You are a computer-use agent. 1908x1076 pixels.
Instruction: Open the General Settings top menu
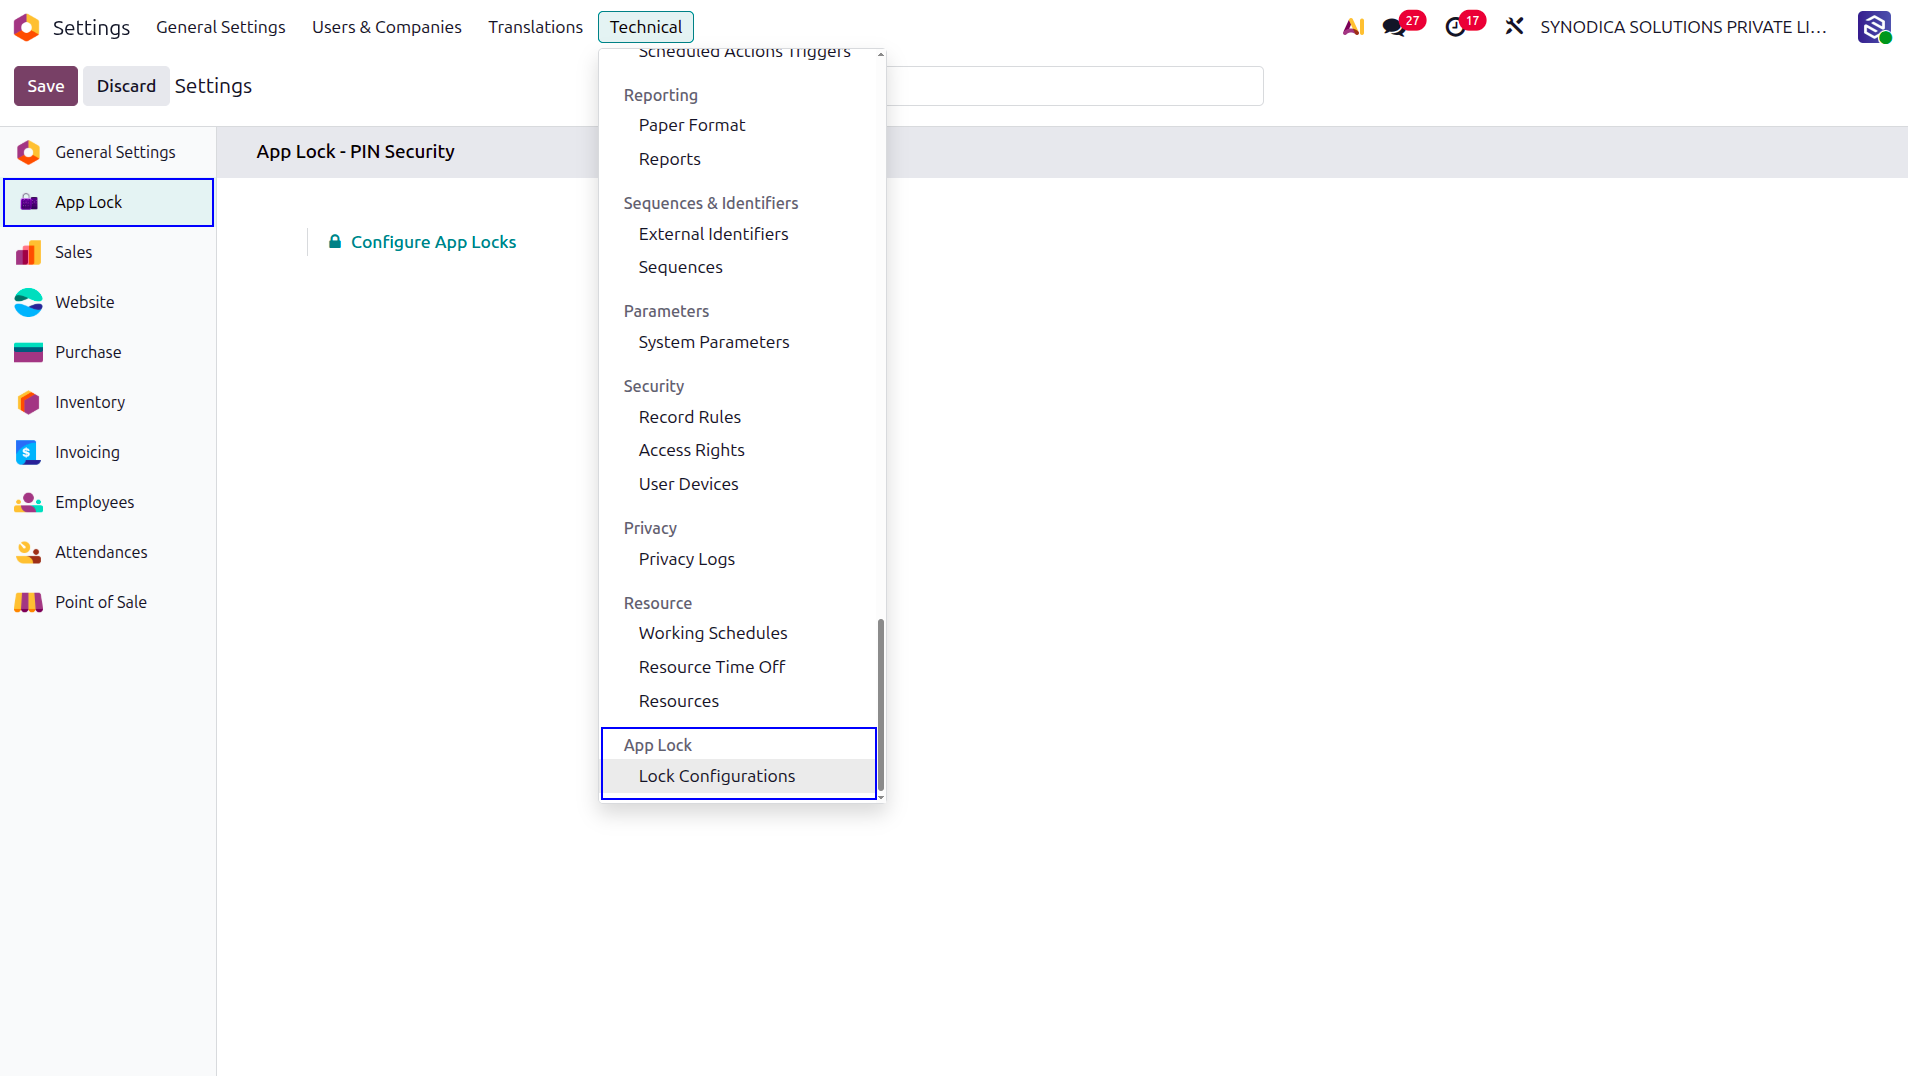220,27
